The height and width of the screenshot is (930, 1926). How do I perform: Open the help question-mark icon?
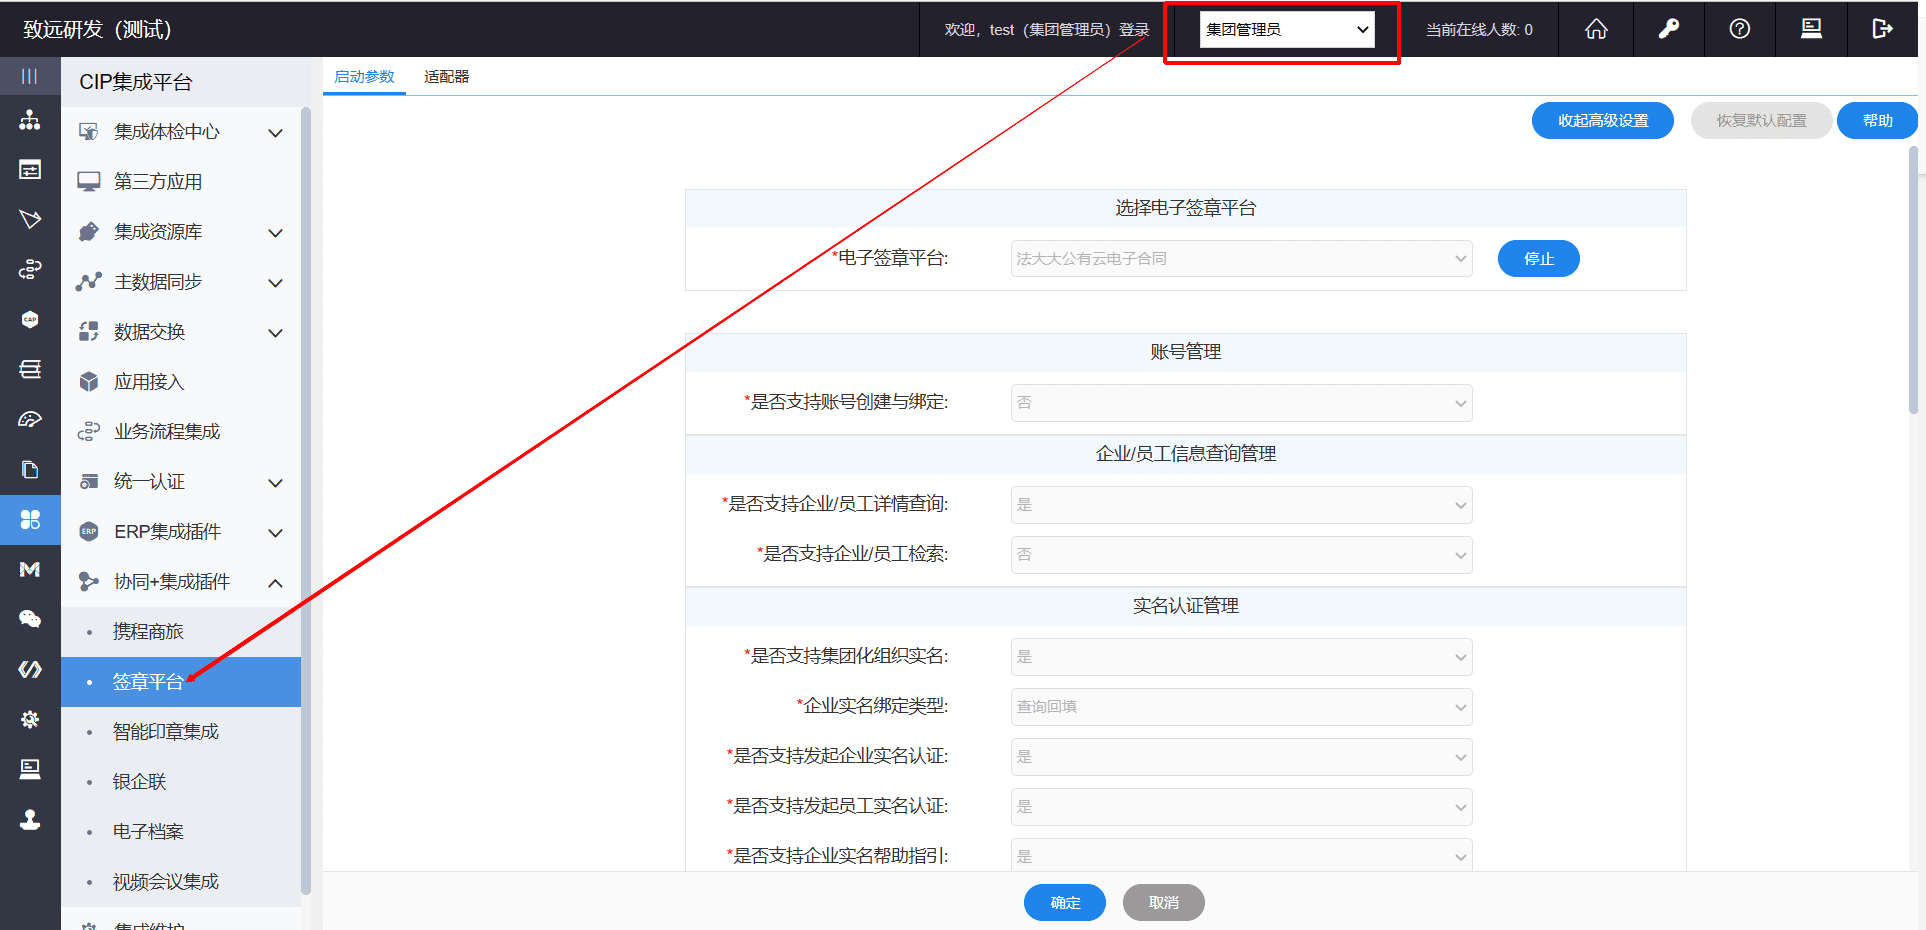click(x=1740, y=29)
